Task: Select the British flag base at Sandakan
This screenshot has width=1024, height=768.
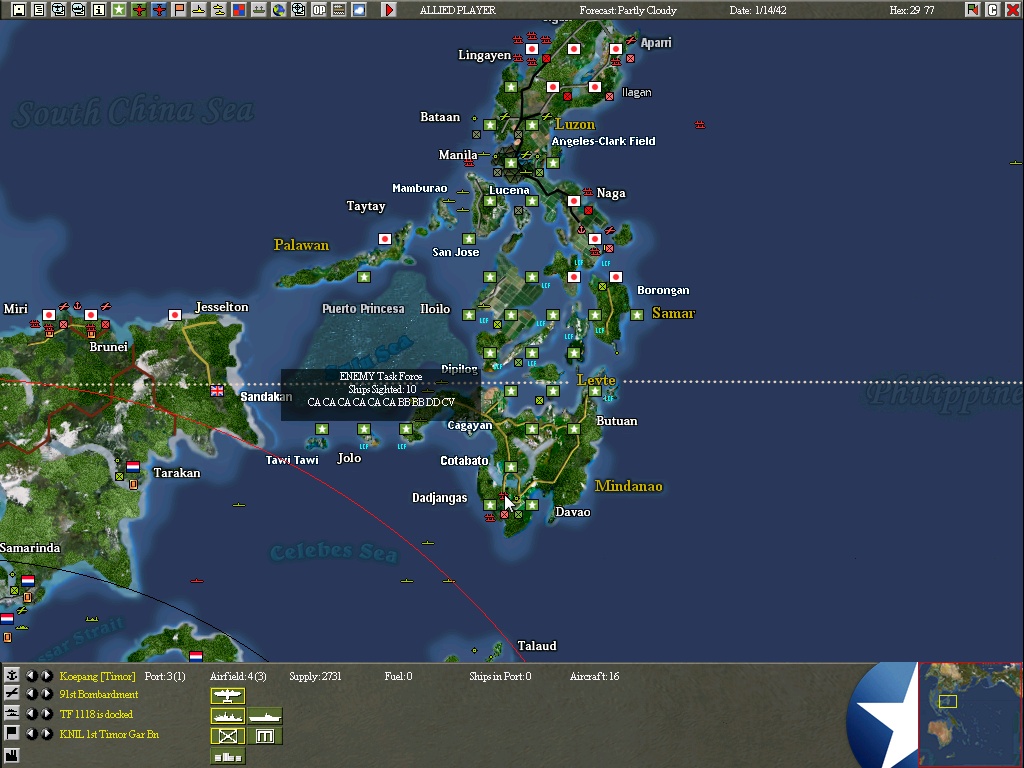Action: (x=217, y=391)
